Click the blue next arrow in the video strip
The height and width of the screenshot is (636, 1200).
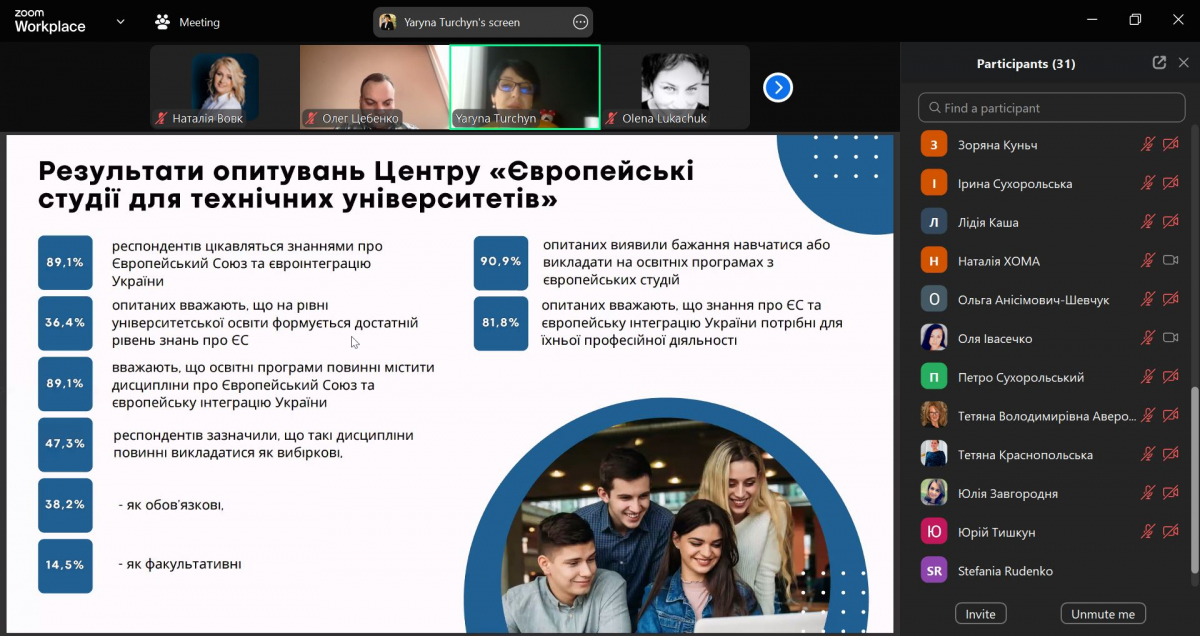pos(778,87)
